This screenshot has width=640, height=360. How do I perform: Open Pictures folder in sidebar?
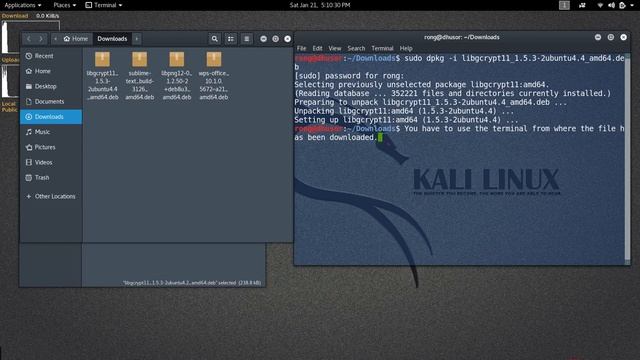click(51, 147)
